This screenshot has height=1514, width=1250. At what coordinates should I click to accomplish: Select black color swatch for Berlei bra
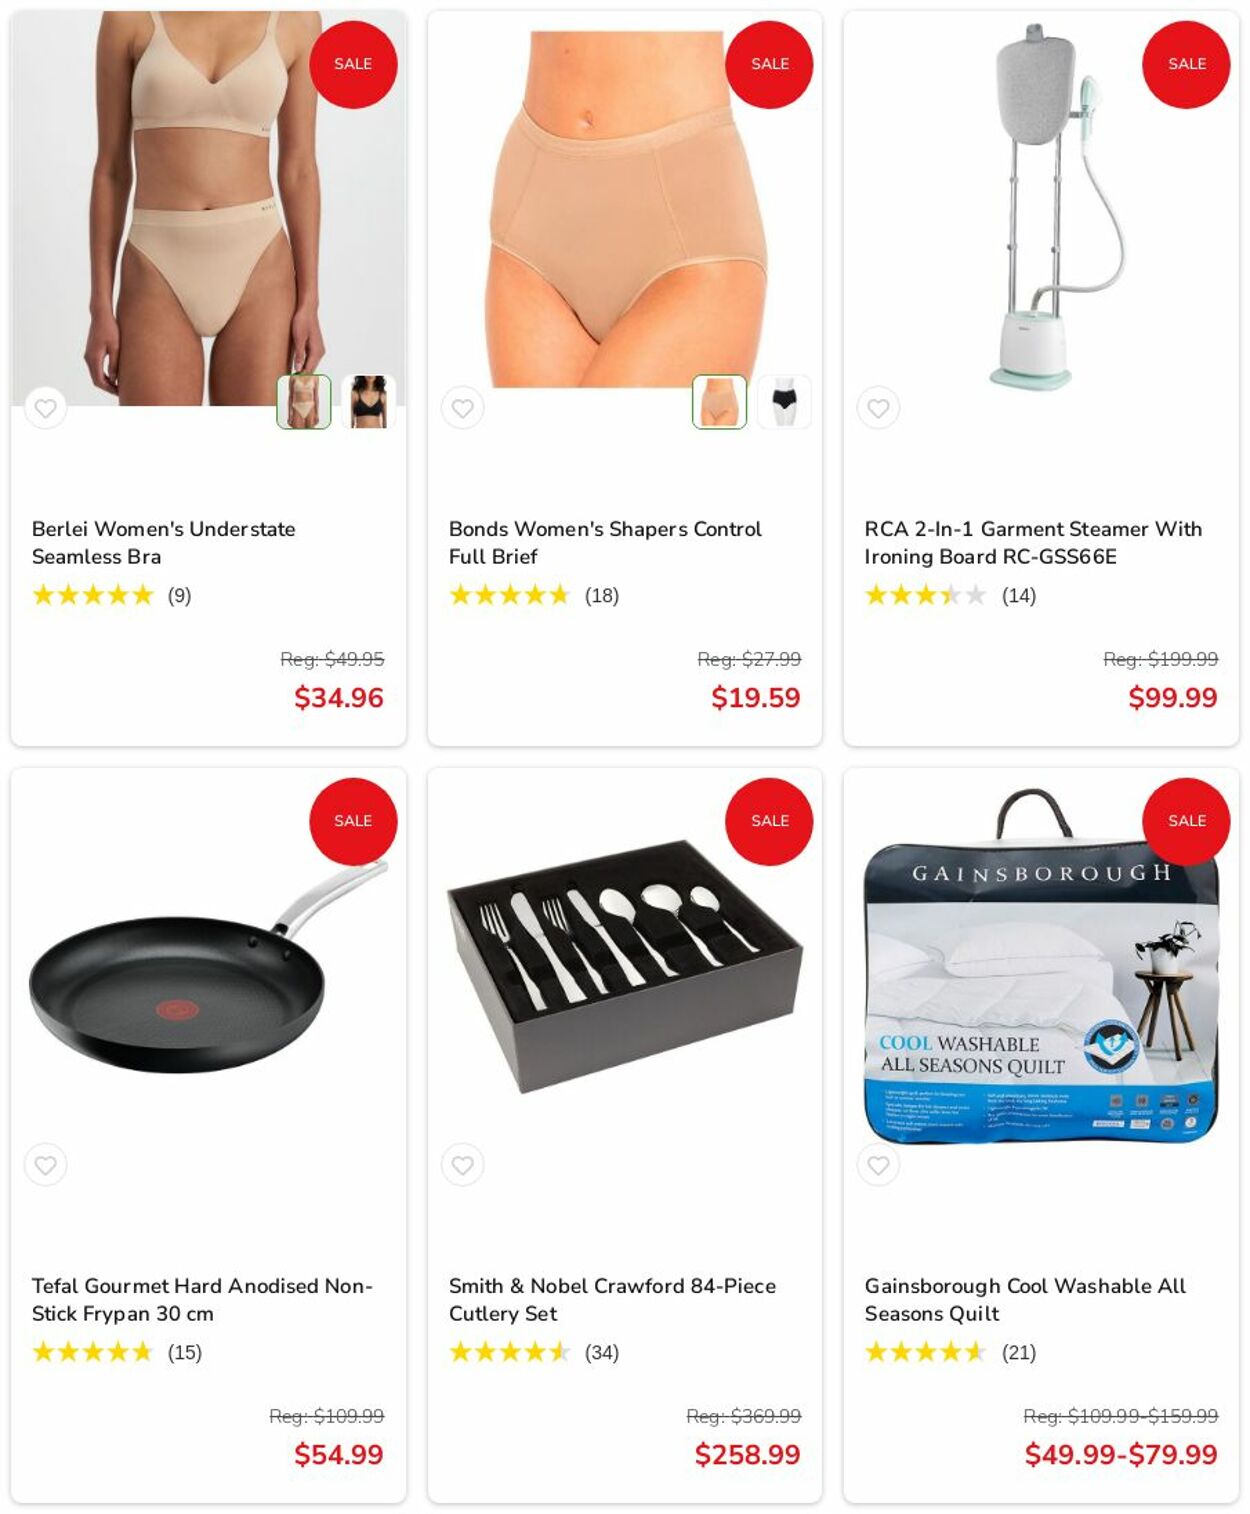pos(368,401)
